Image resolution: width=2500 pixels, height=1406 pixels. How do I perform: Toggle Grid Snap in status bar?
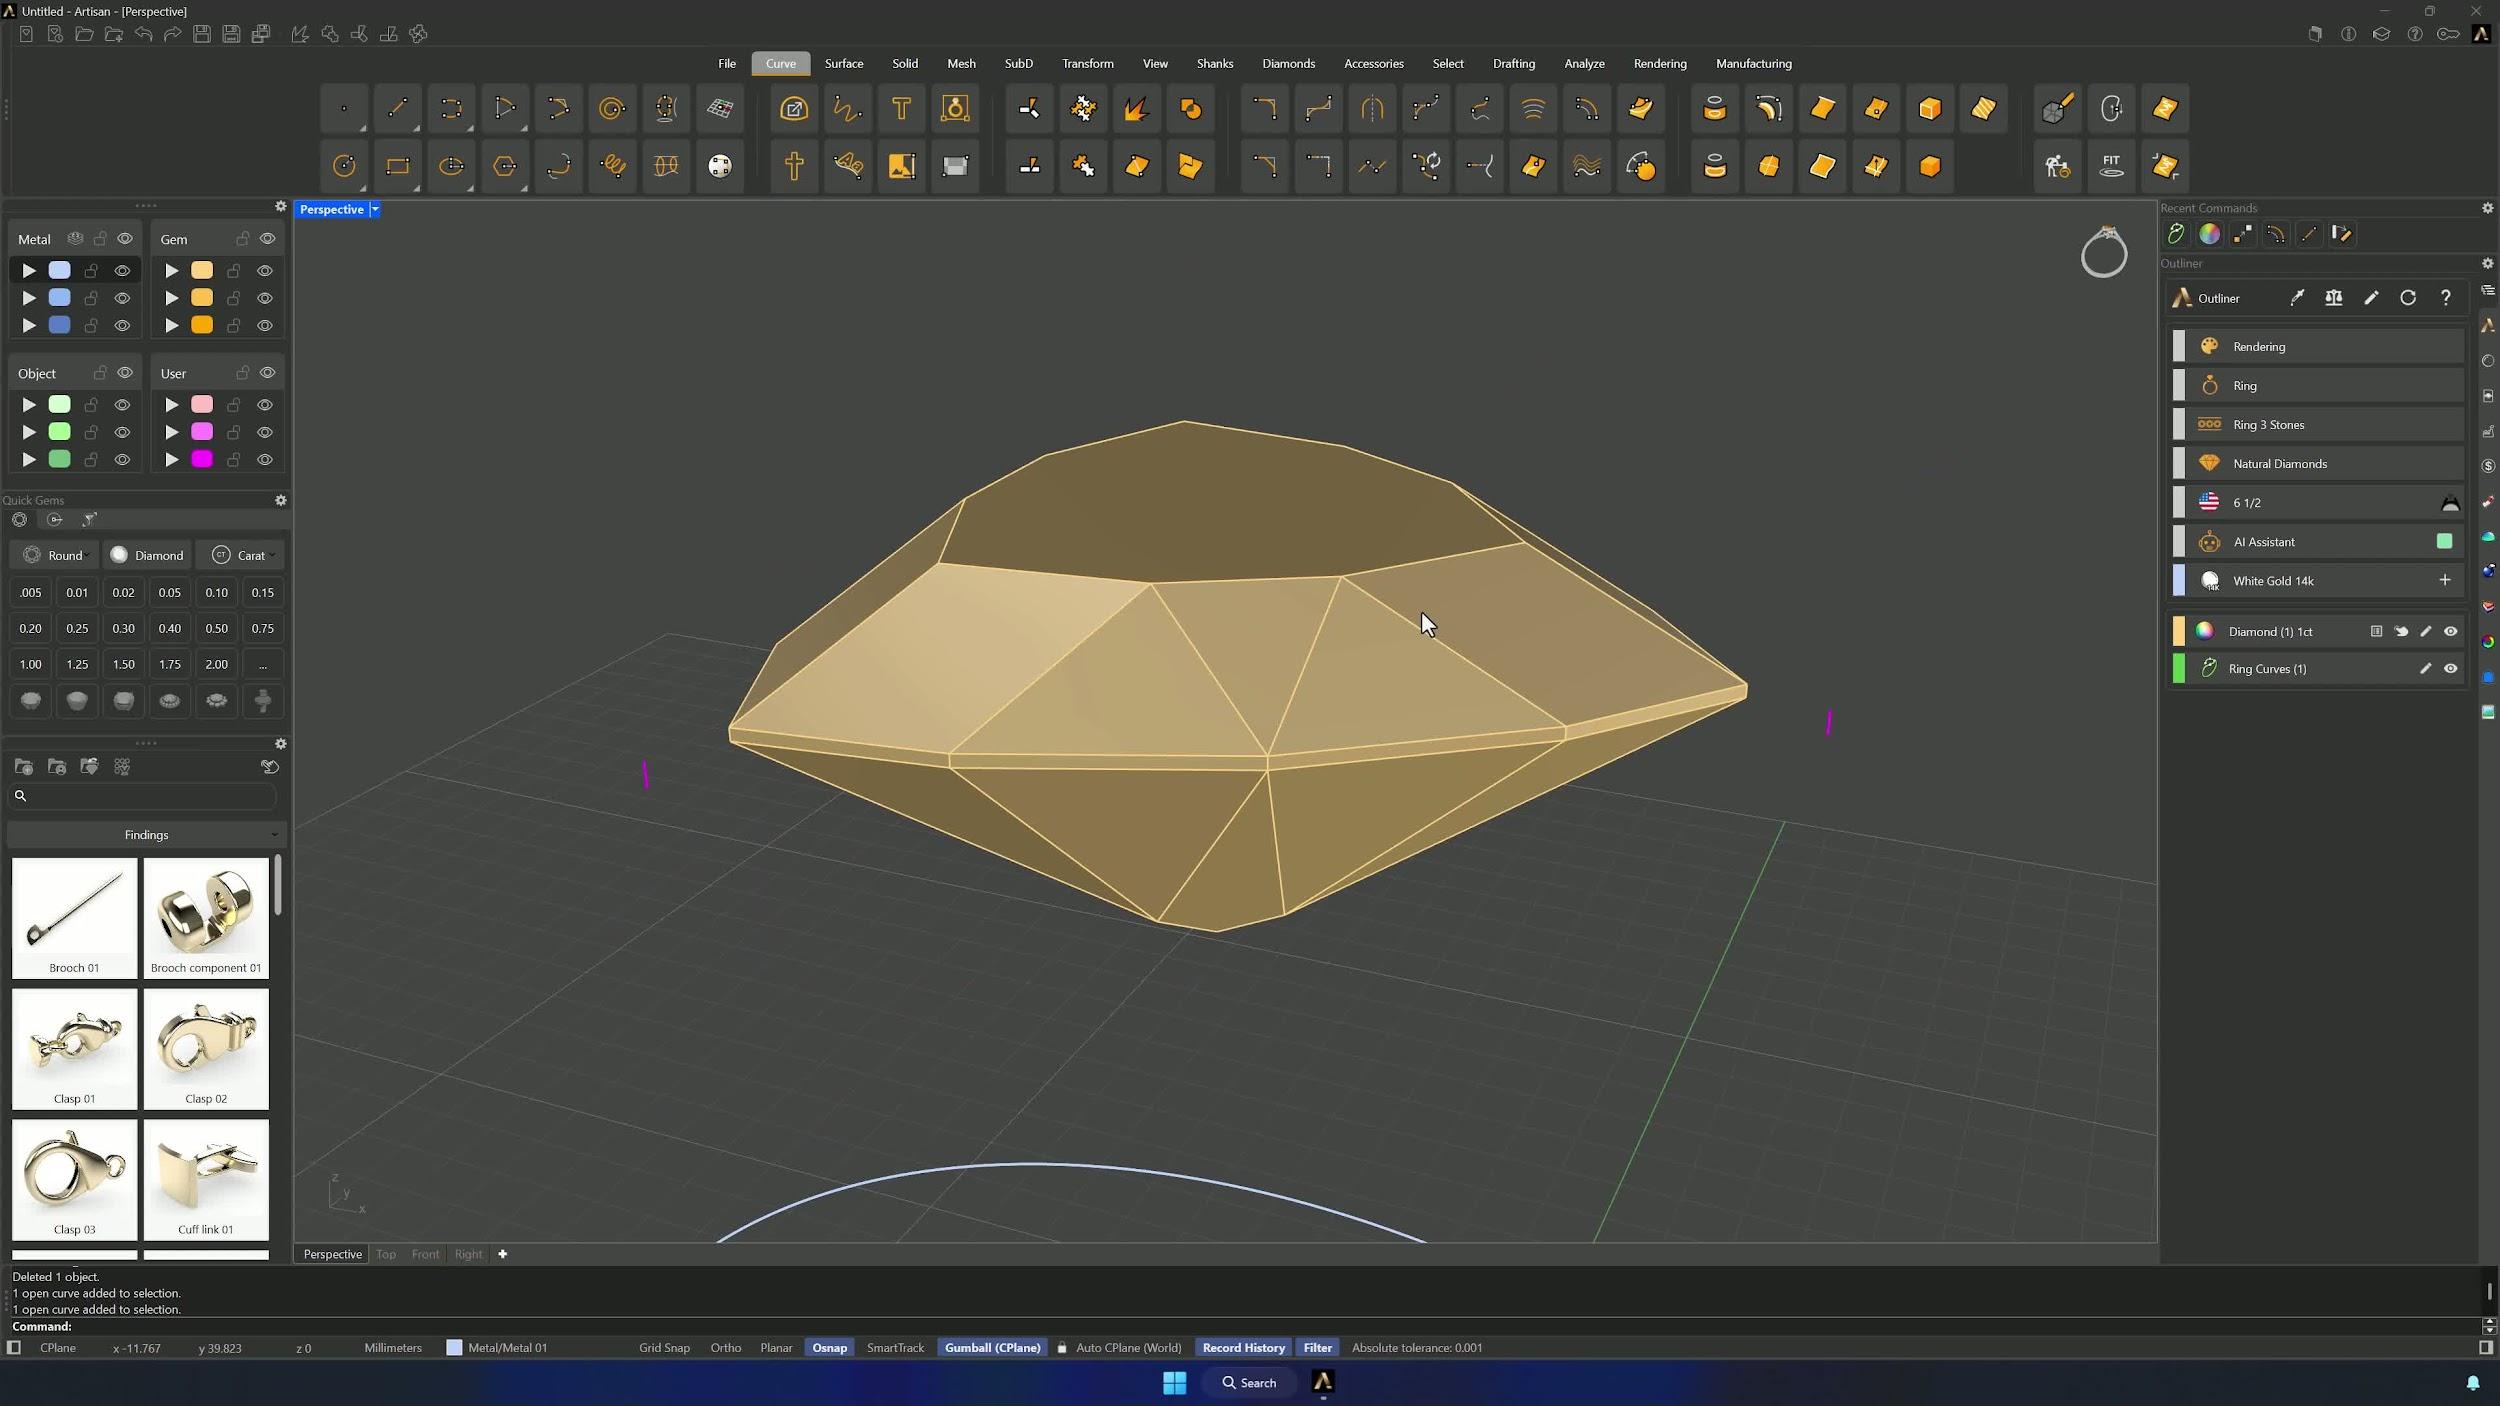click(x=664, y=1348)
